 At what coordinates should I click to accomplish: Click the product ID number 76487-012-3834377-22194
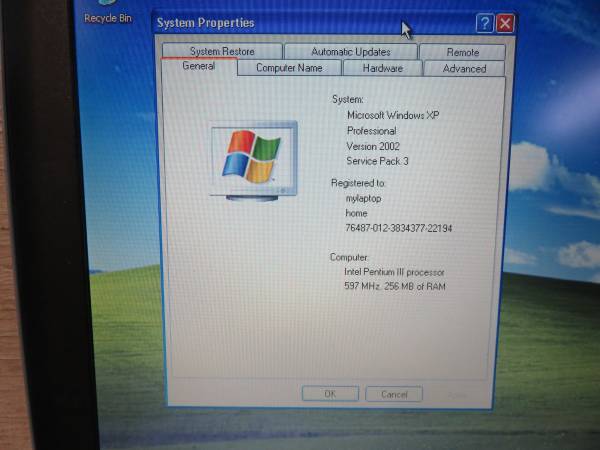(x=398, y=229)
